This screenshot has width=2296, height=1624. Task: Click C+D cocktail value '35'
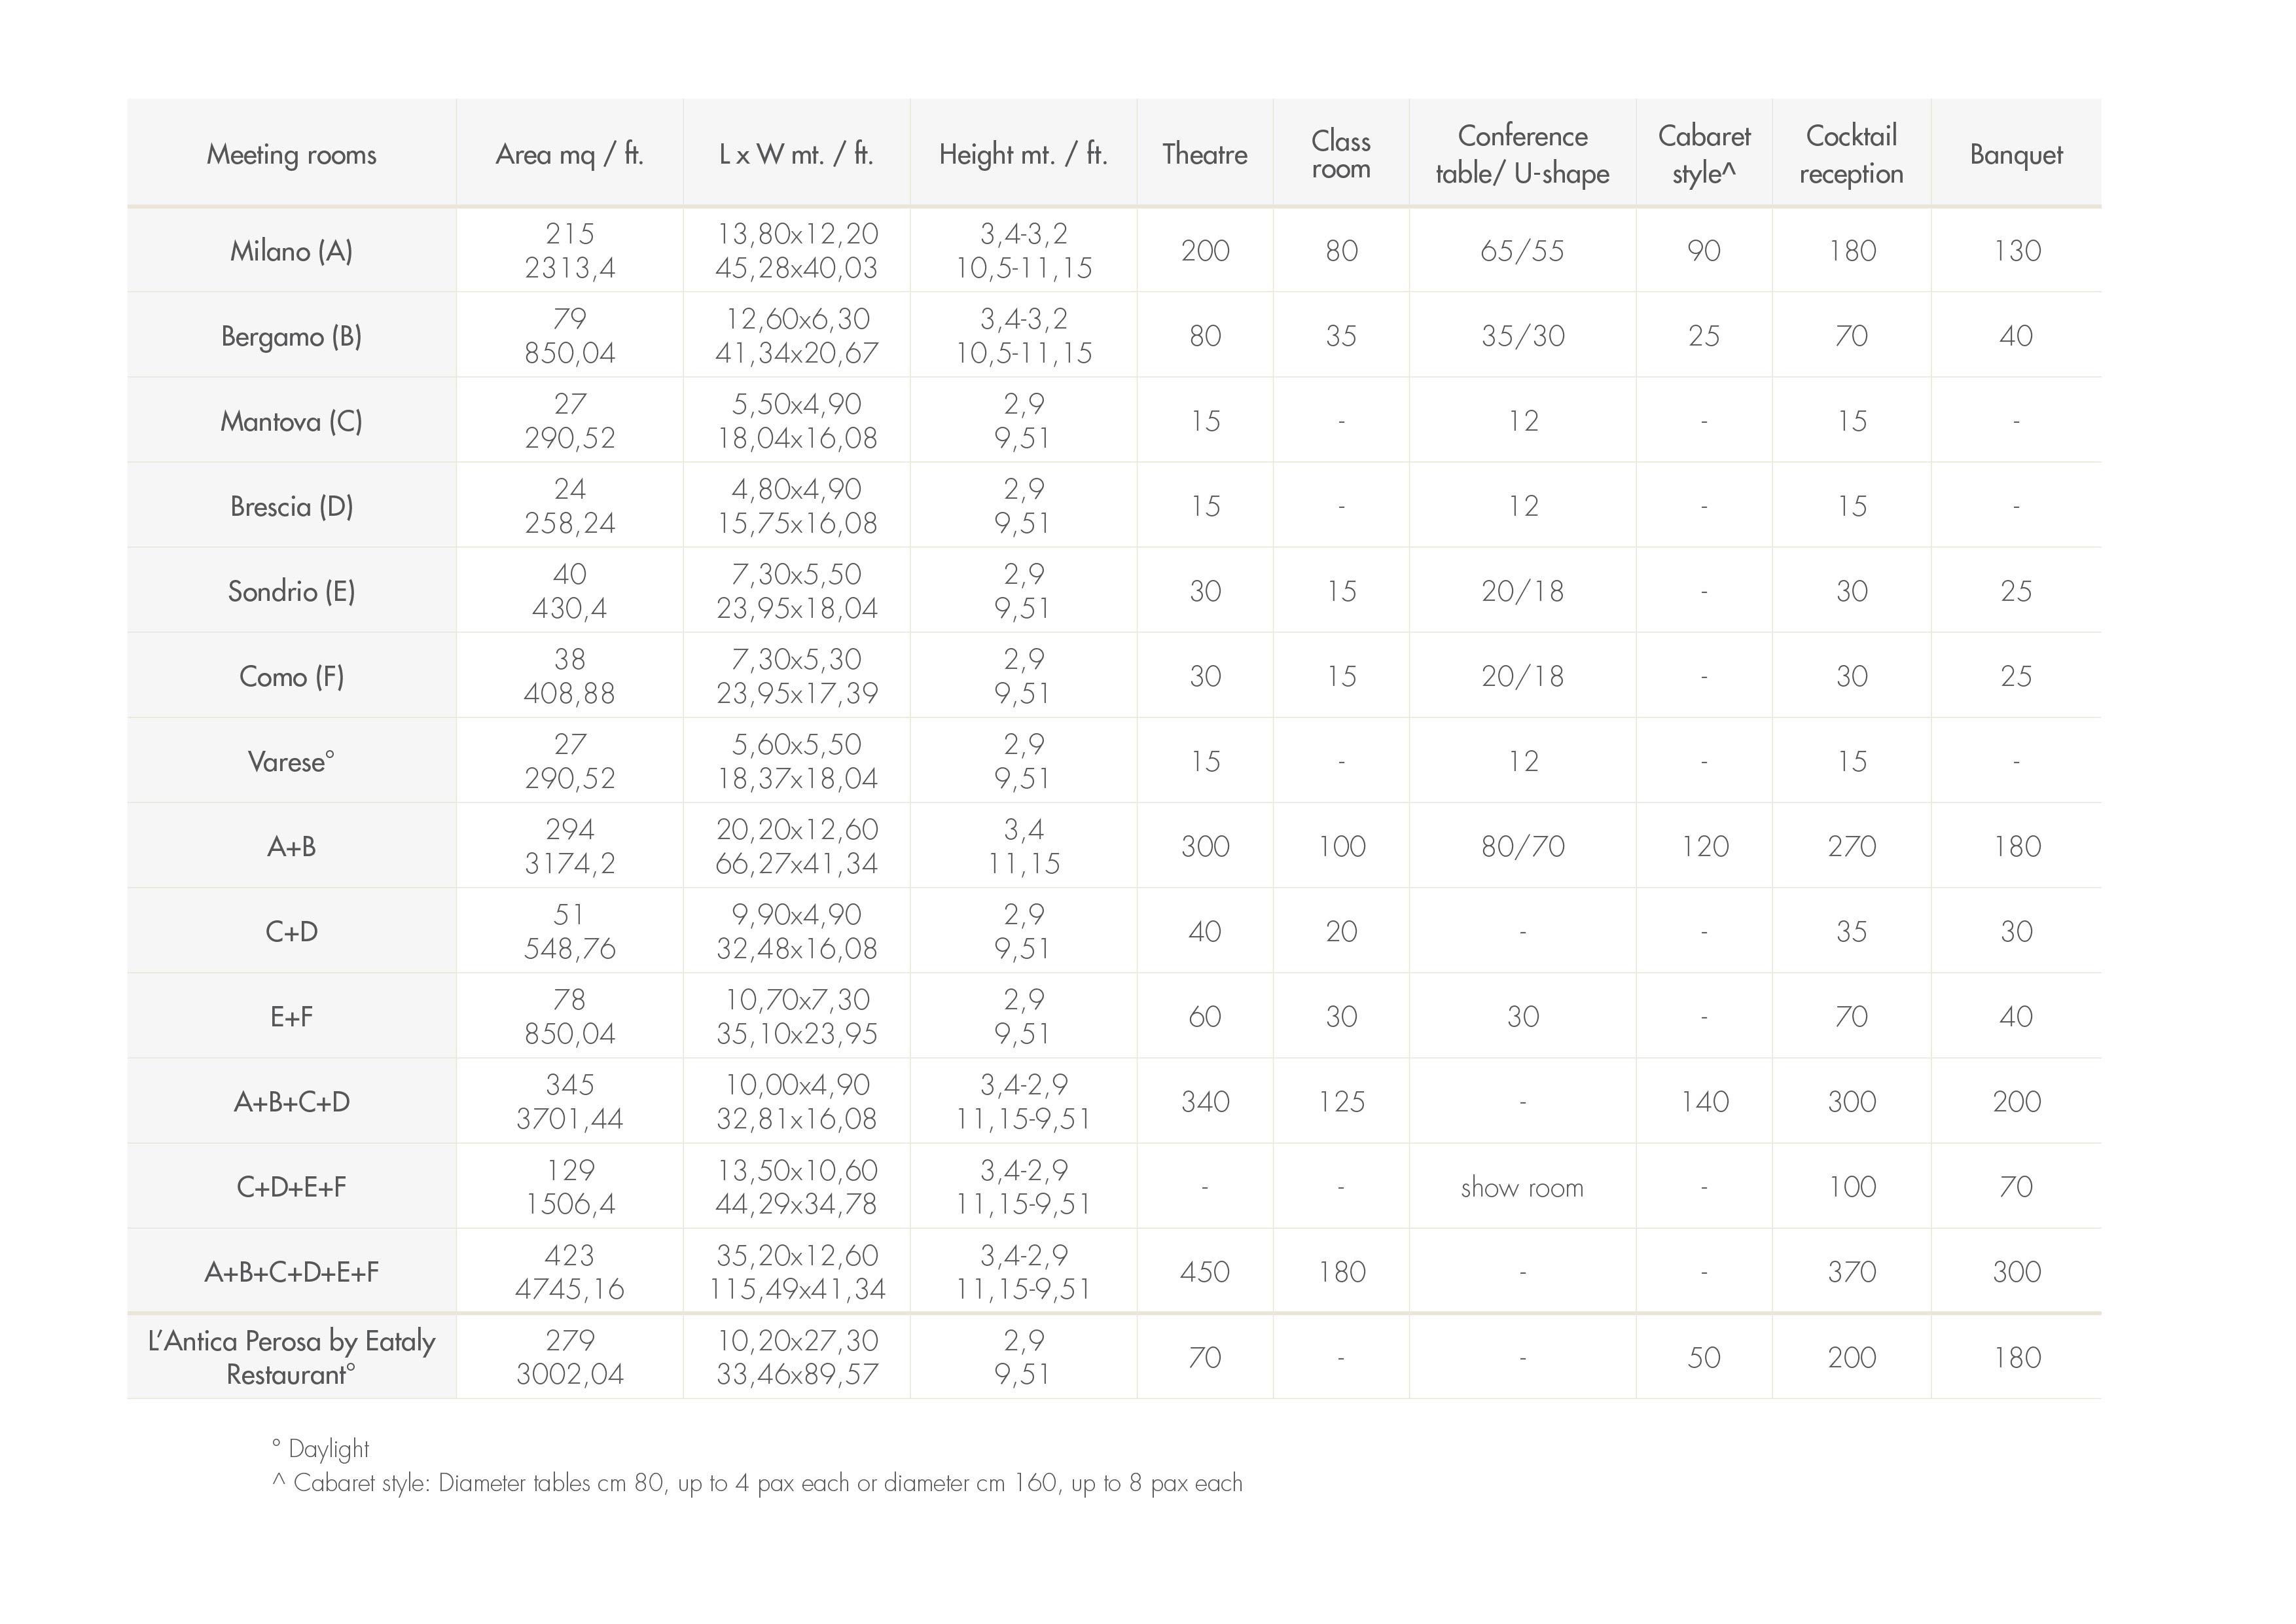[1851, 932]
